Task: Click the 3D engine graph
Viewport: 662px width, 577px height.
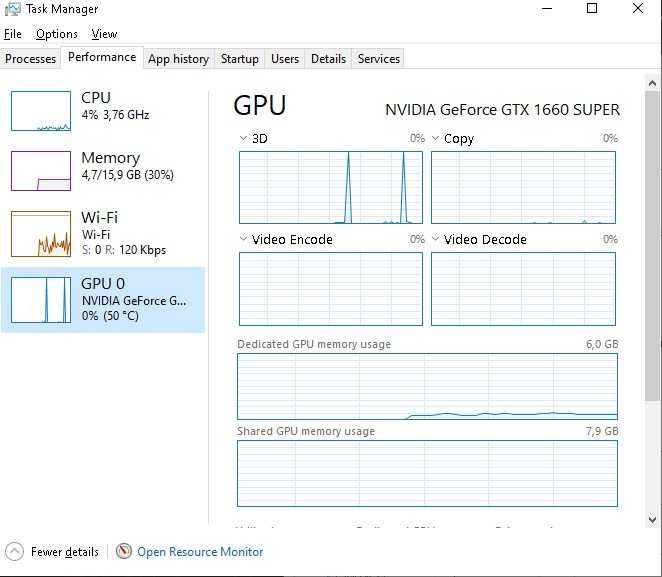Action: click(331, 187)
